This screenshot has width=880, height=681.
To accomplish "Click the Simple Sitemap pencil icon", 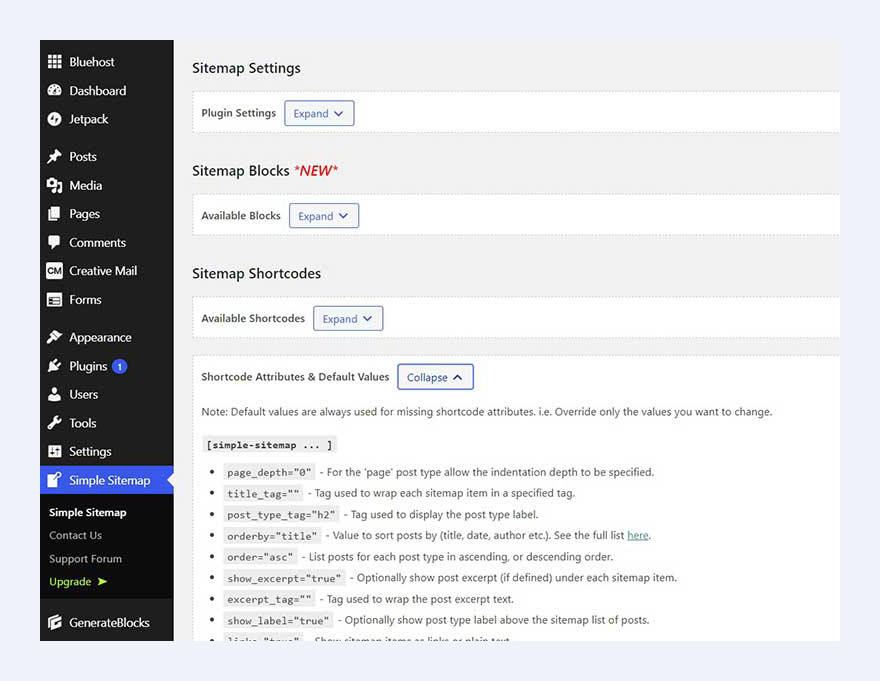I will [54, 480].
